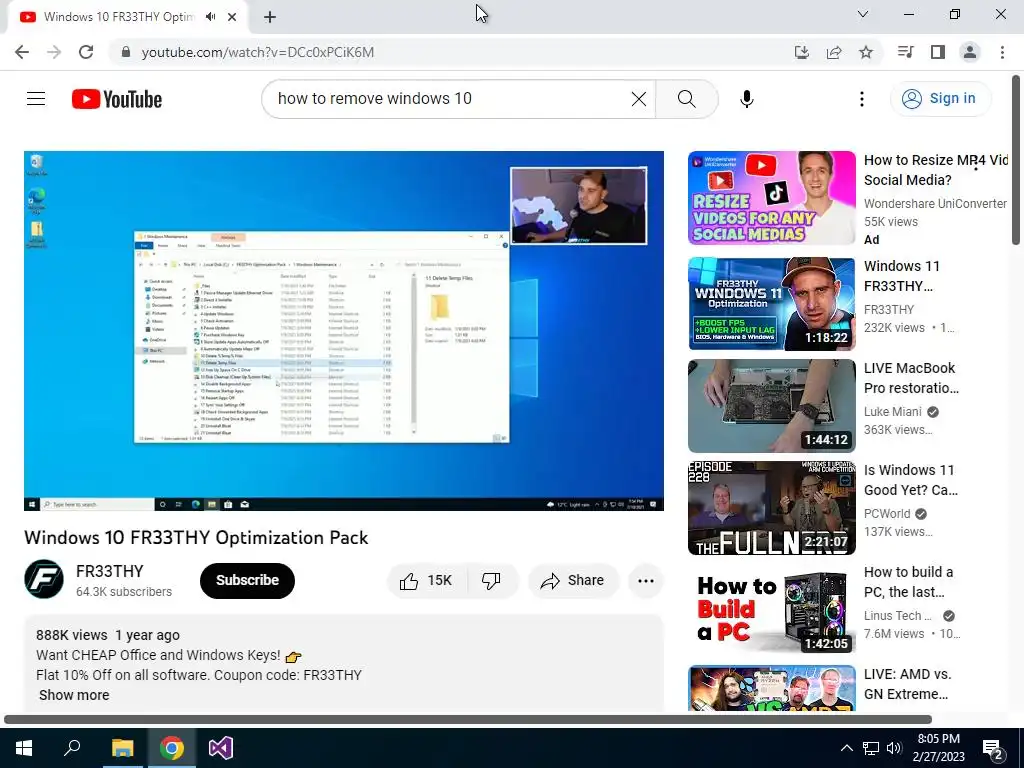1024x768 pixels.
Task: Open the Resize MP4 video ad thumbnail
Action: click(771, 198)
